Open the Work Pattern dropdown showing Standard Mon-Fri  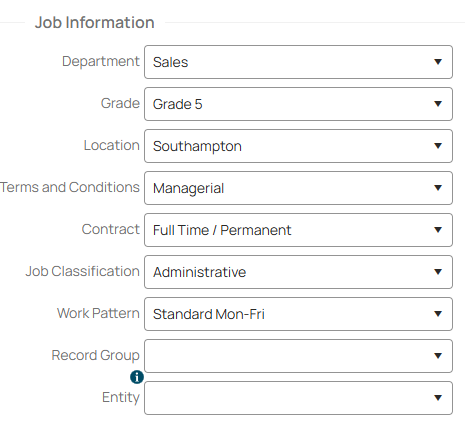(x=298, y=314)
